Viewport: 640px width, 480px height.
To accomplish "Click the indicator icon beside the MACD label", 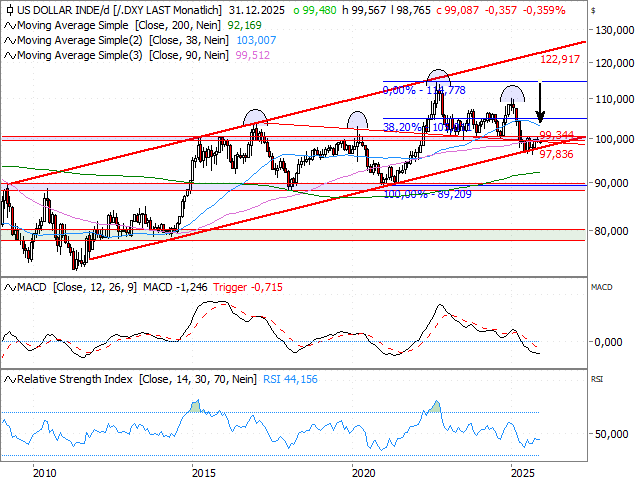I will [x=7, y=288].
